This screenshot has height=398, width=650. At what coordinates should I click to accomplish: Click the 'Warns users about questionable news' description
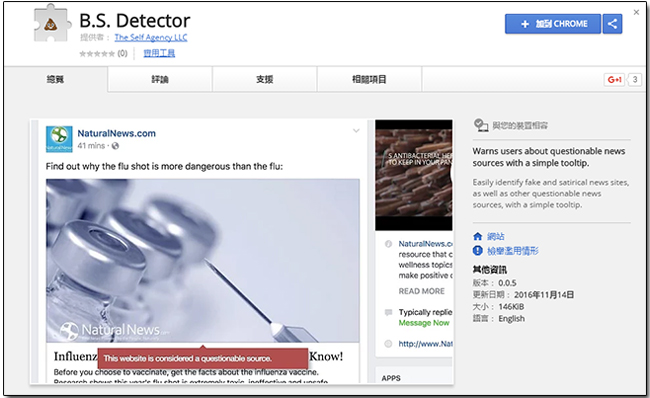(549, 157)
